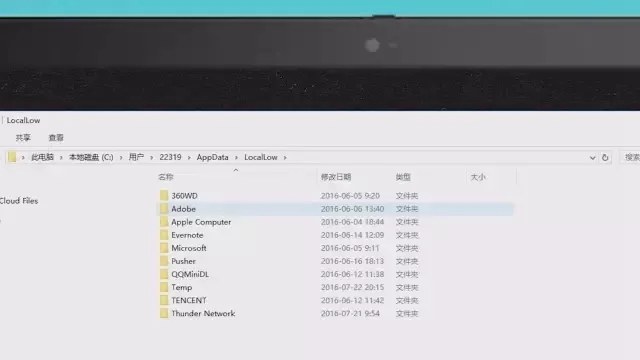Screen dimensions: 640x360
Task: Click 文件夹 type in the TENCENT row
Action: [407, 300]
